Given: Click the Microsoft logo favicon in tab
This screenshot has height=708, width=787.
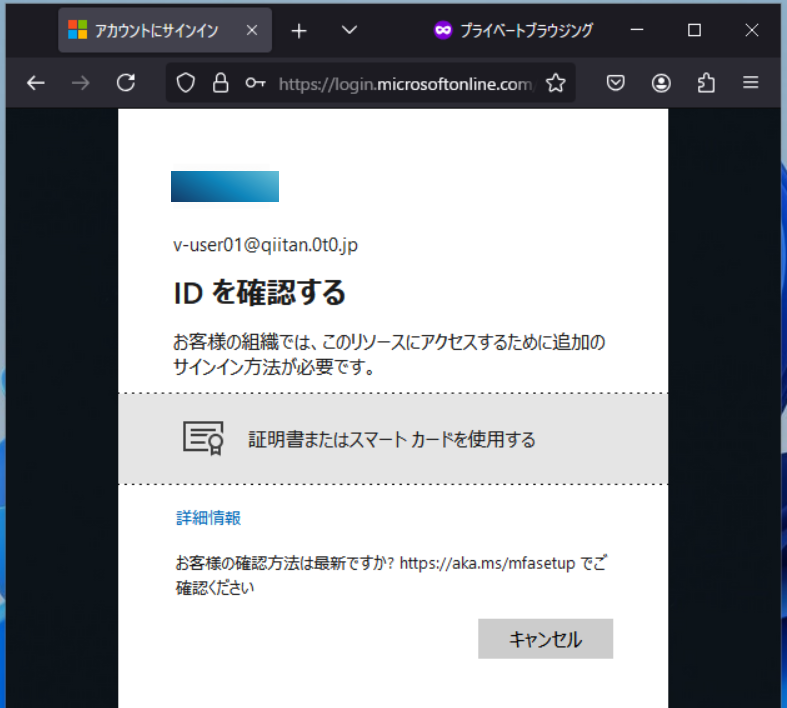Looking at the screenshot, I should [x=77, y=30].
